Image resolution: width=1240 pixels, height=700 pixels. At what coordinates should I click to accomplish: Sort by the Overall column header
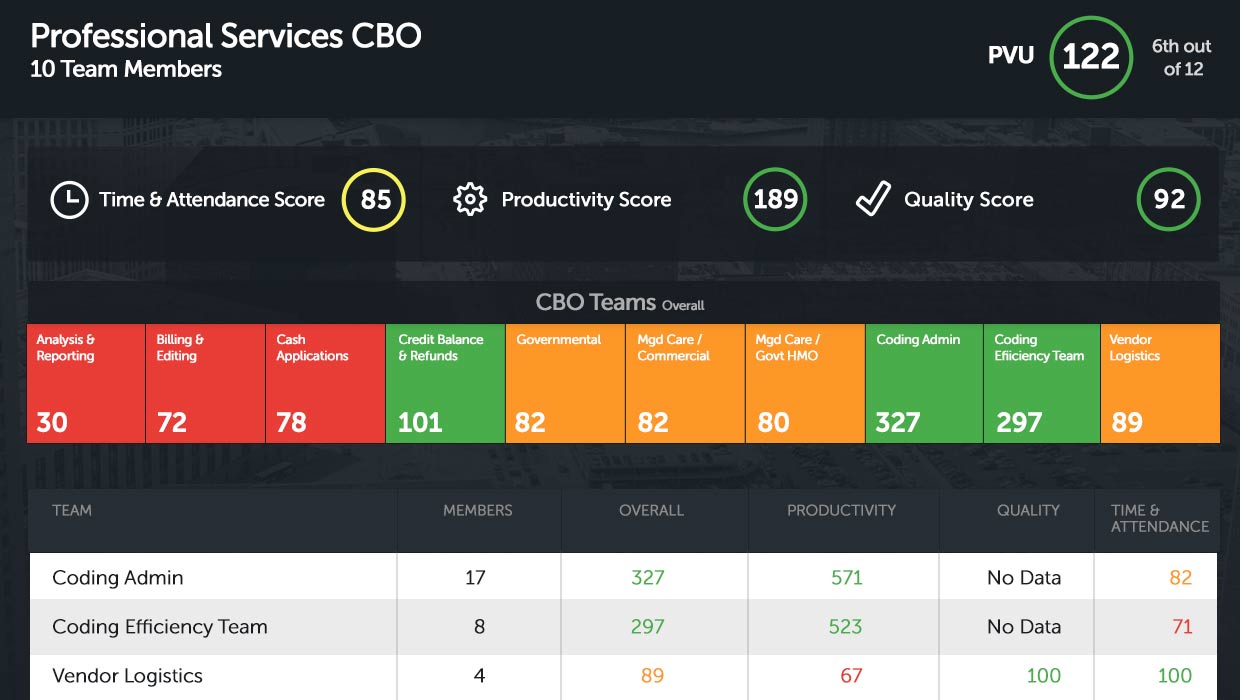point(651,510)
